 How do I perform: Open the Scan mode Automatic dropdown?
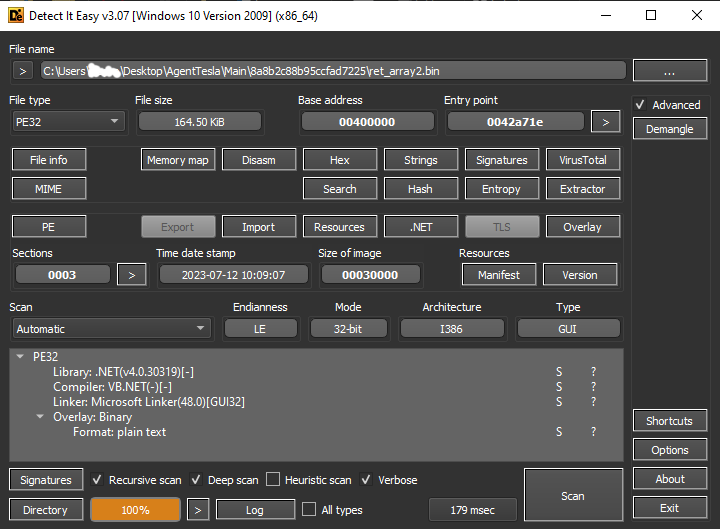[110, 329]
